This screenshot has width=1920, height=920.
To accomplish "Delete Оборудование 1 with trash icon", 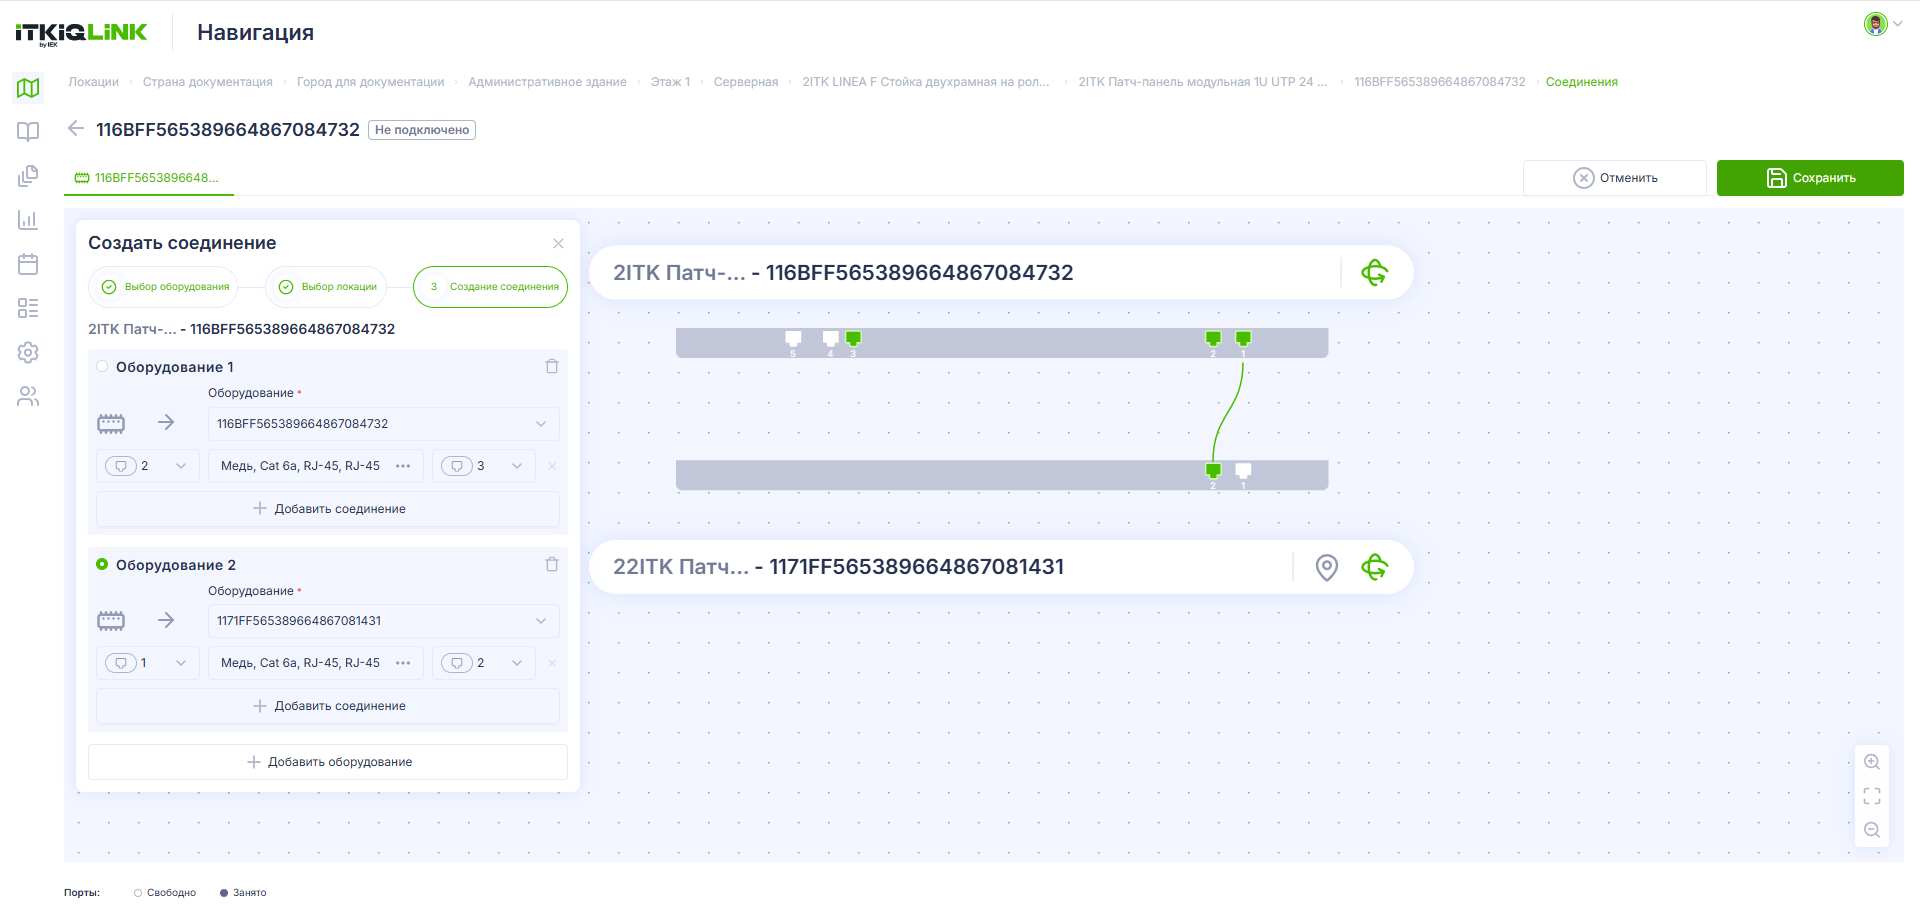I will (x=552, y=366).
